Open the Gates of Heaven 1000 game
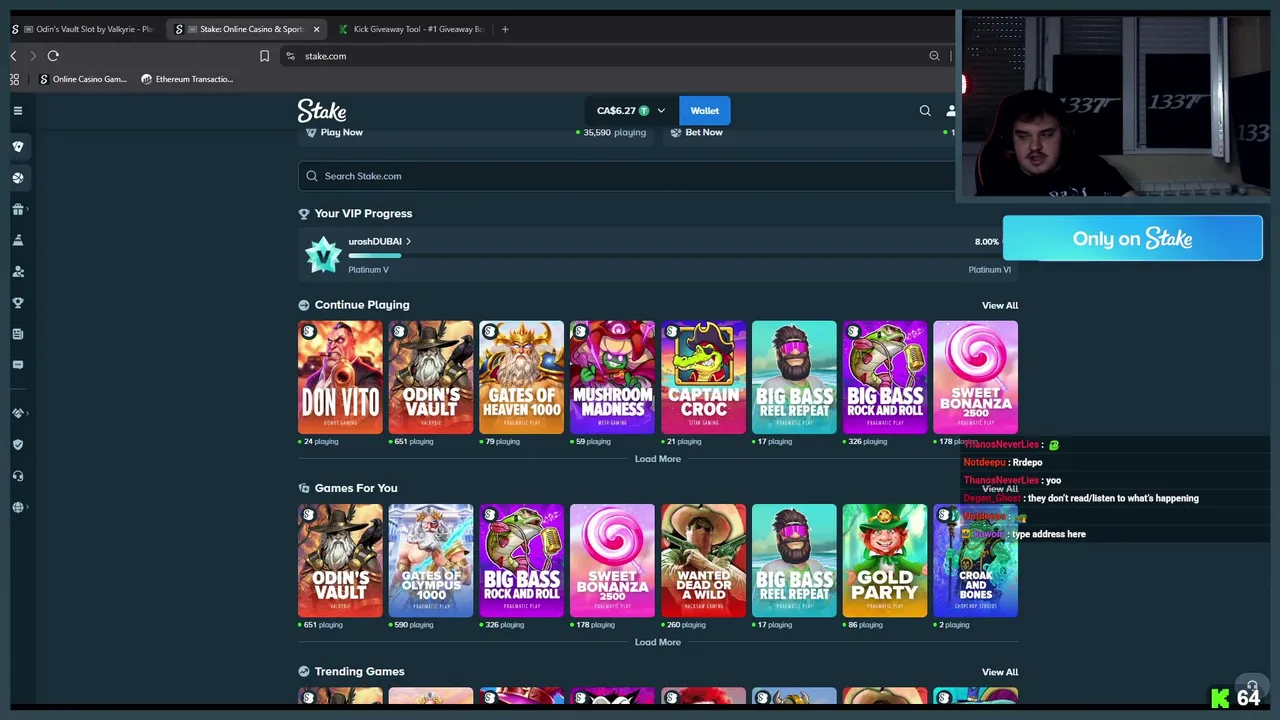 point(521,377)
